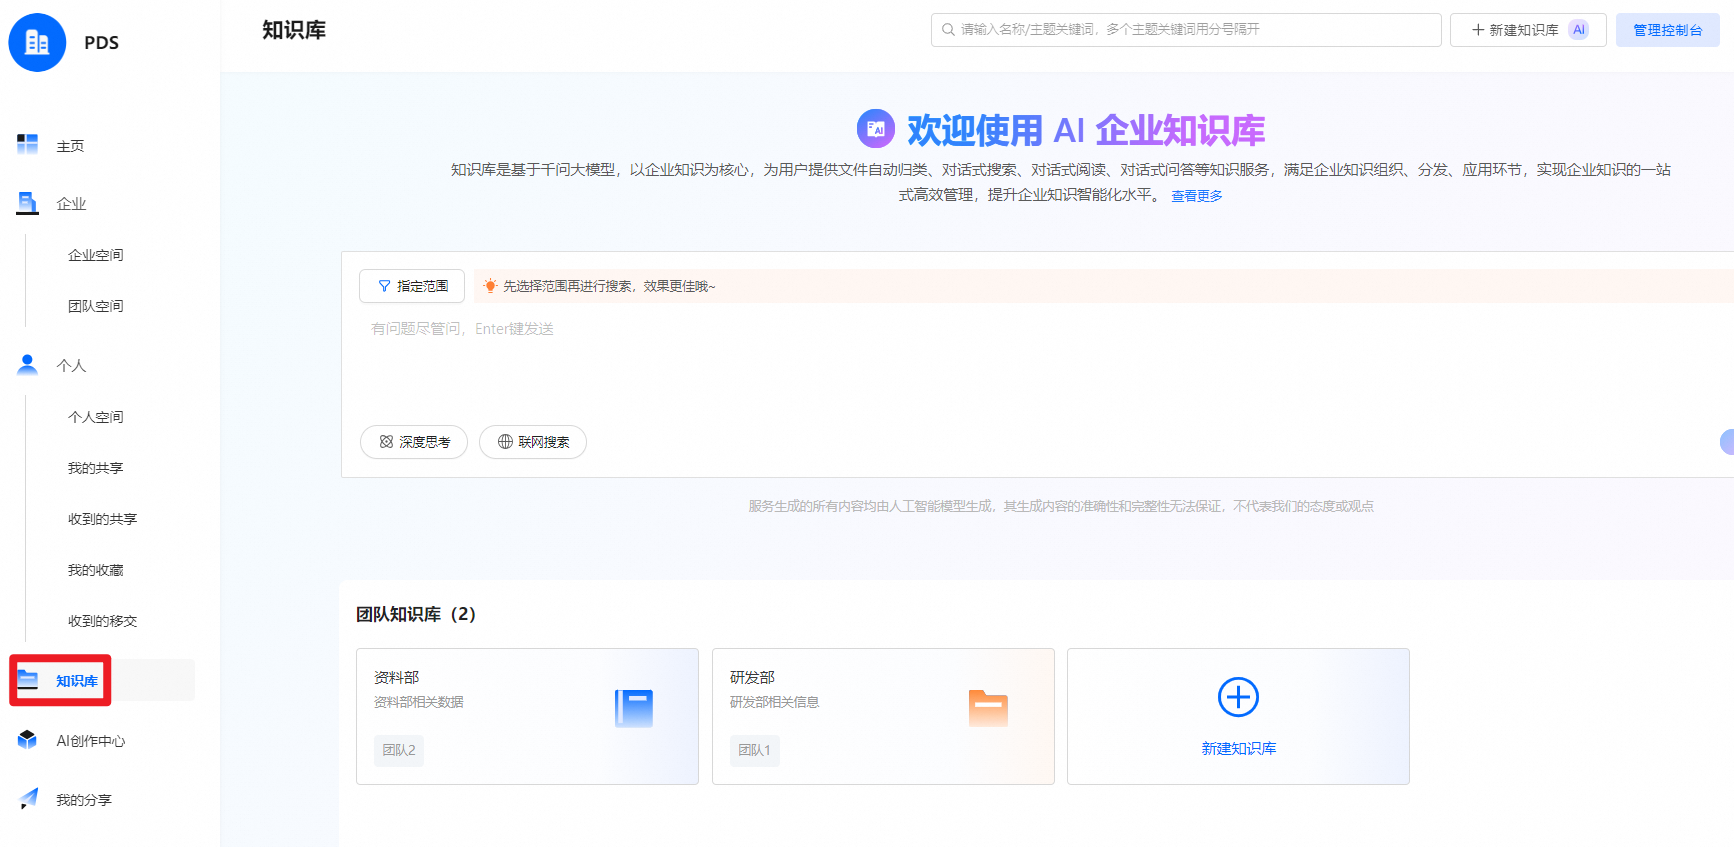The height and width of the screenshot is (847, 1734).
Task: Focus the knowledge base search field
Action: click(1186, 30)
